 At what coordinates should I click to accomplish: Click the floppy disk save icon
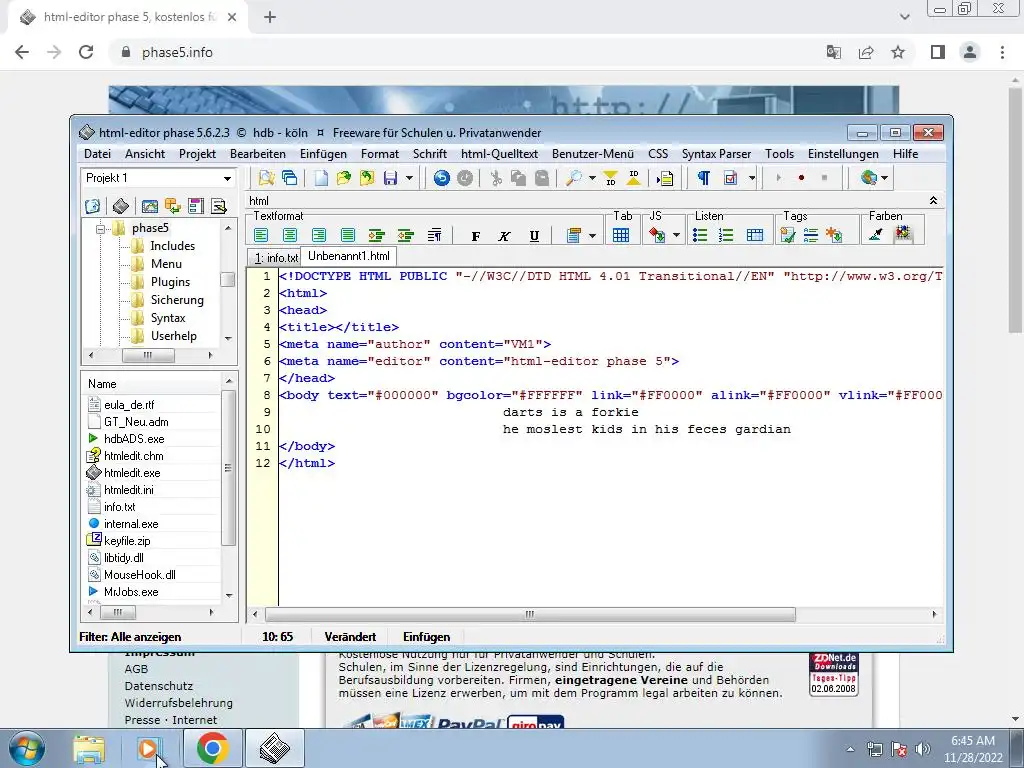click(391, 178)
